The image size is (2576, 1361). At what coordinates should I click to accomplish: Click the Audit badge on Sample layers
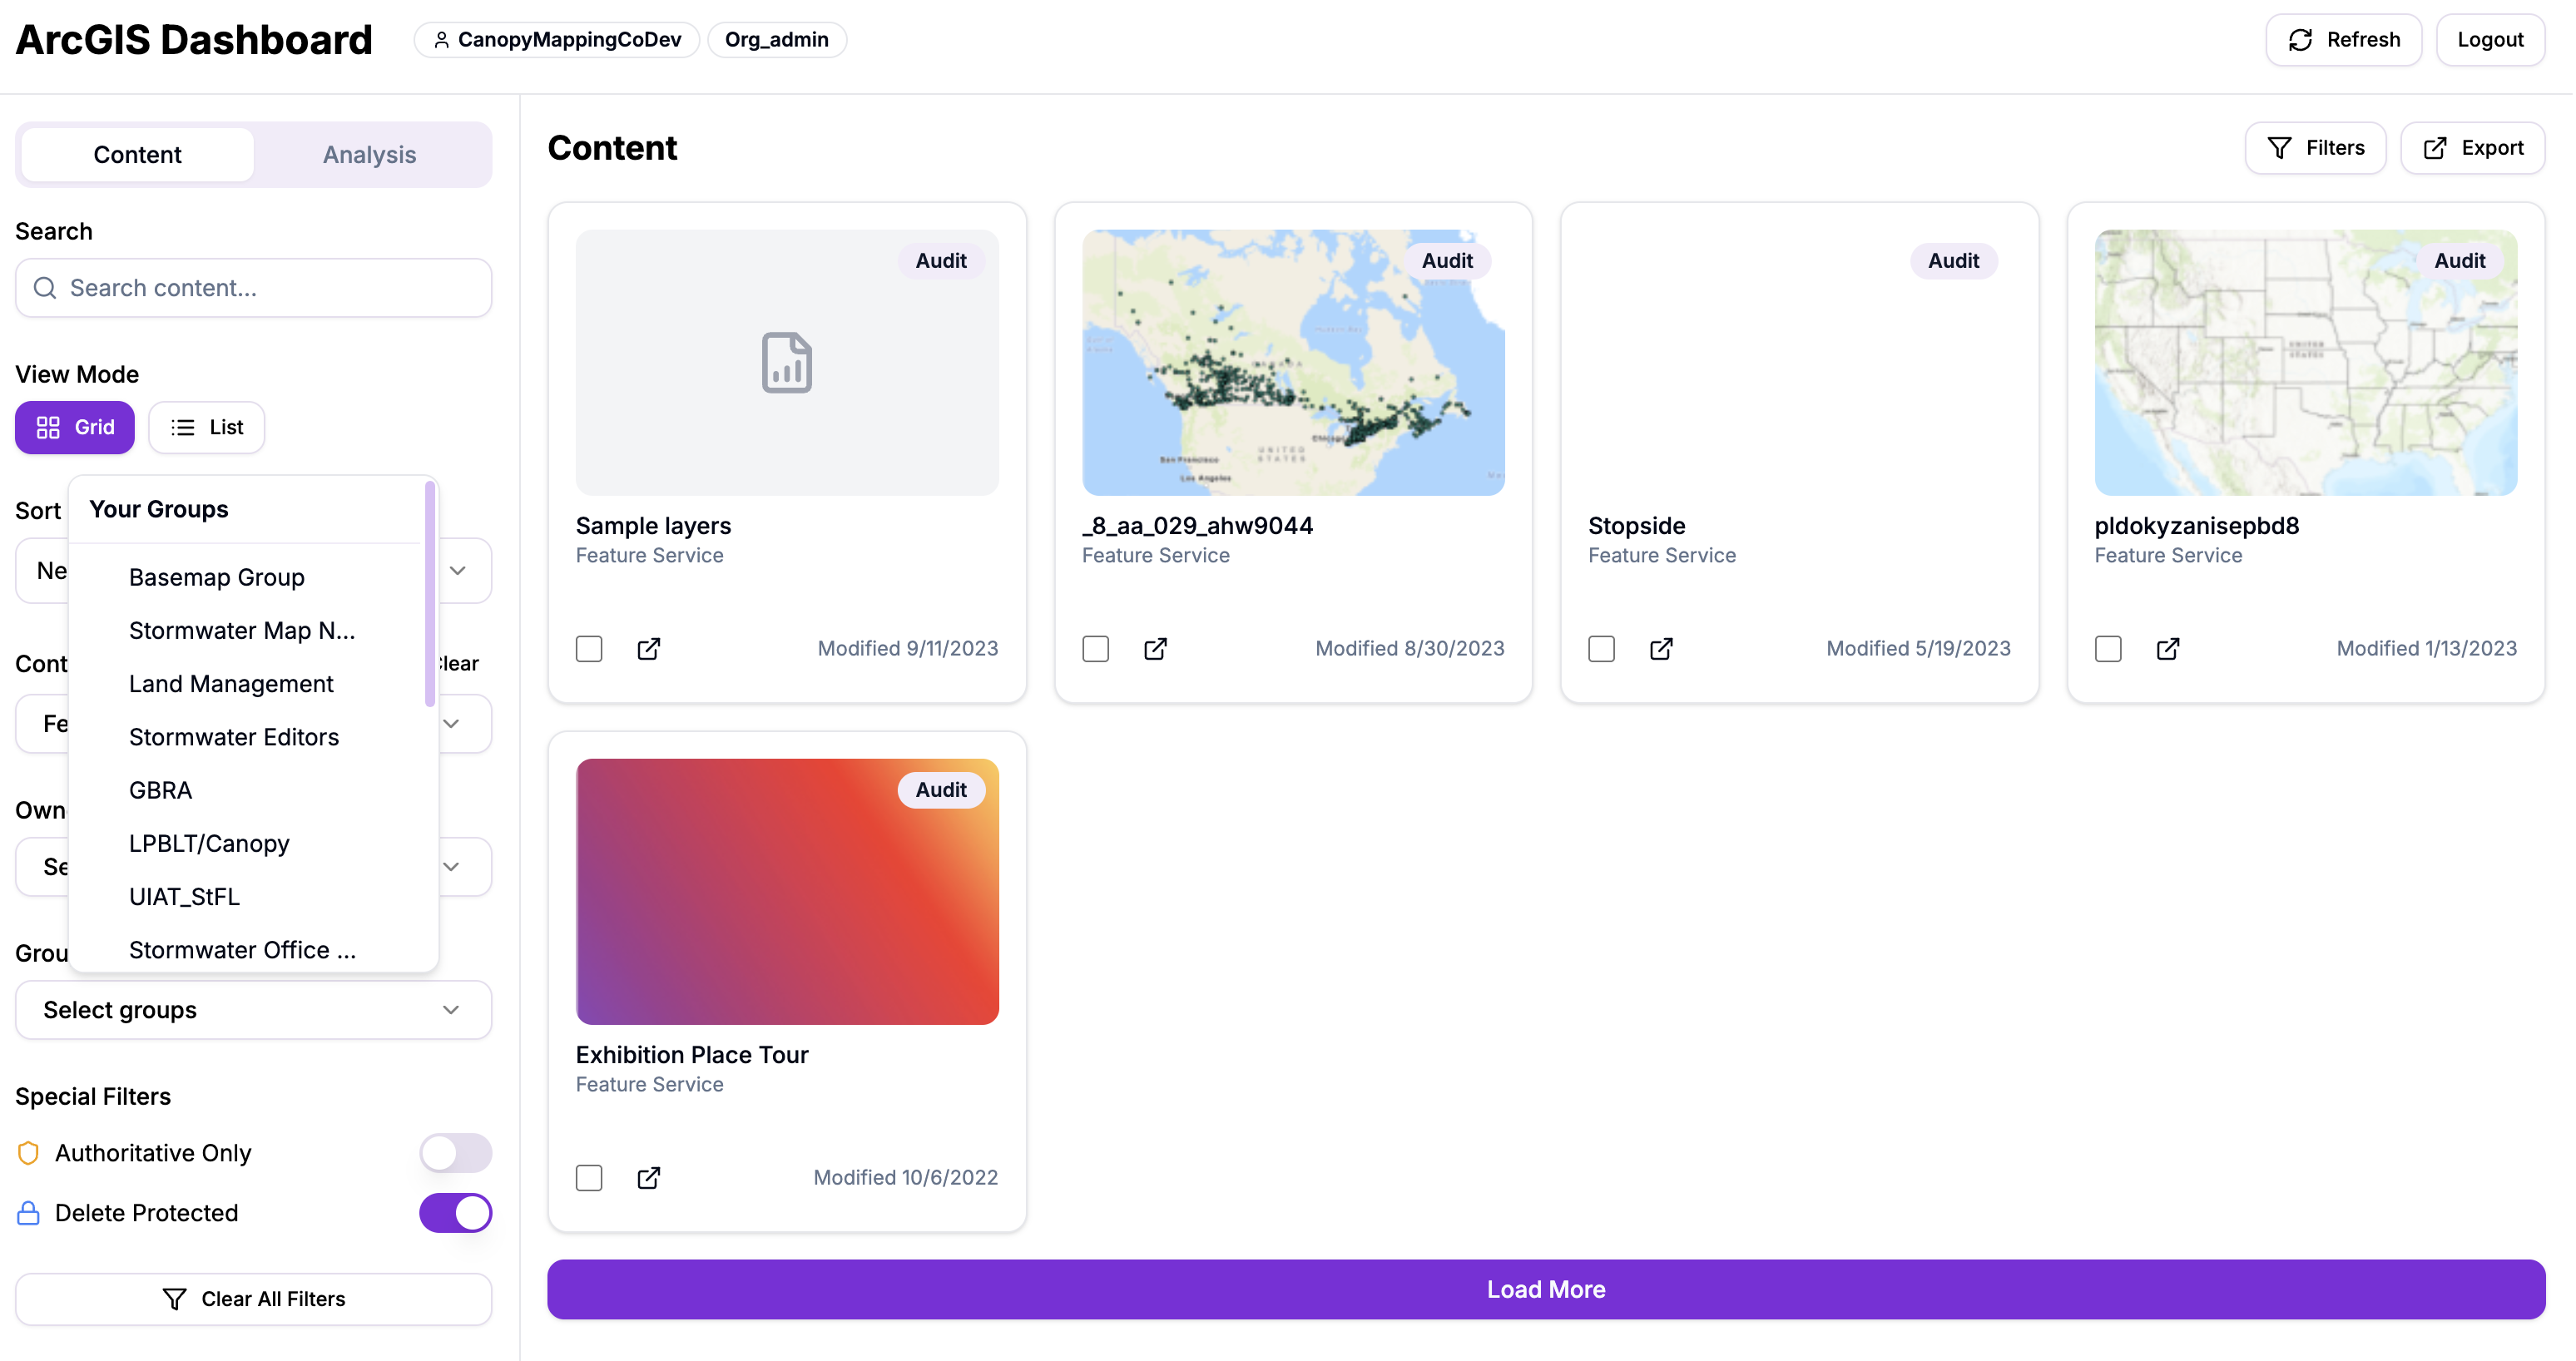click(940, 261)
